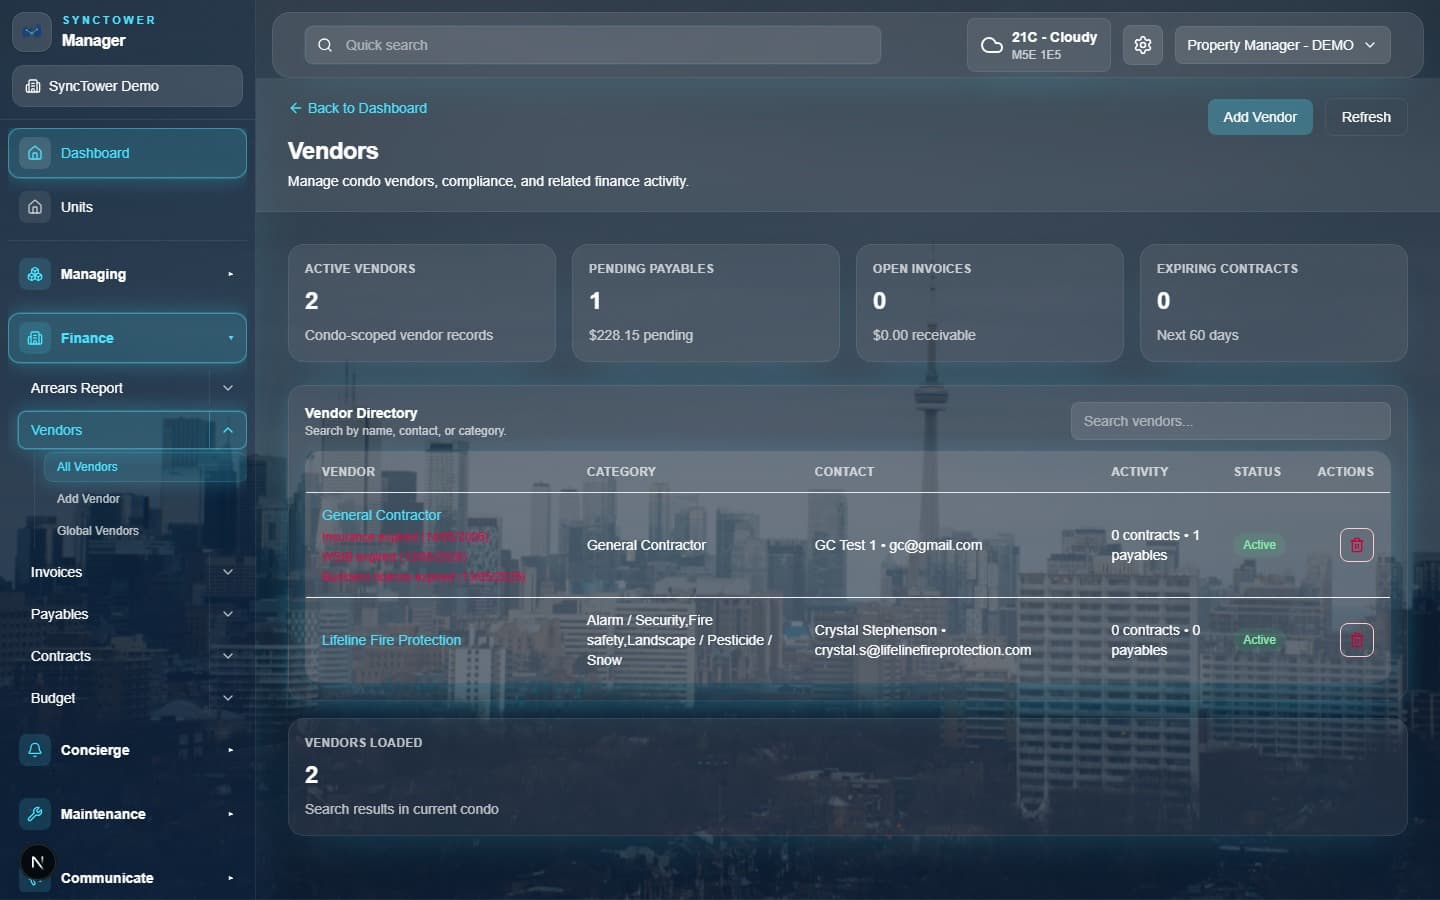Screen dimensions: 1440x900
Task: Click the Finance section icon
Action: click(x=35, y=338)
